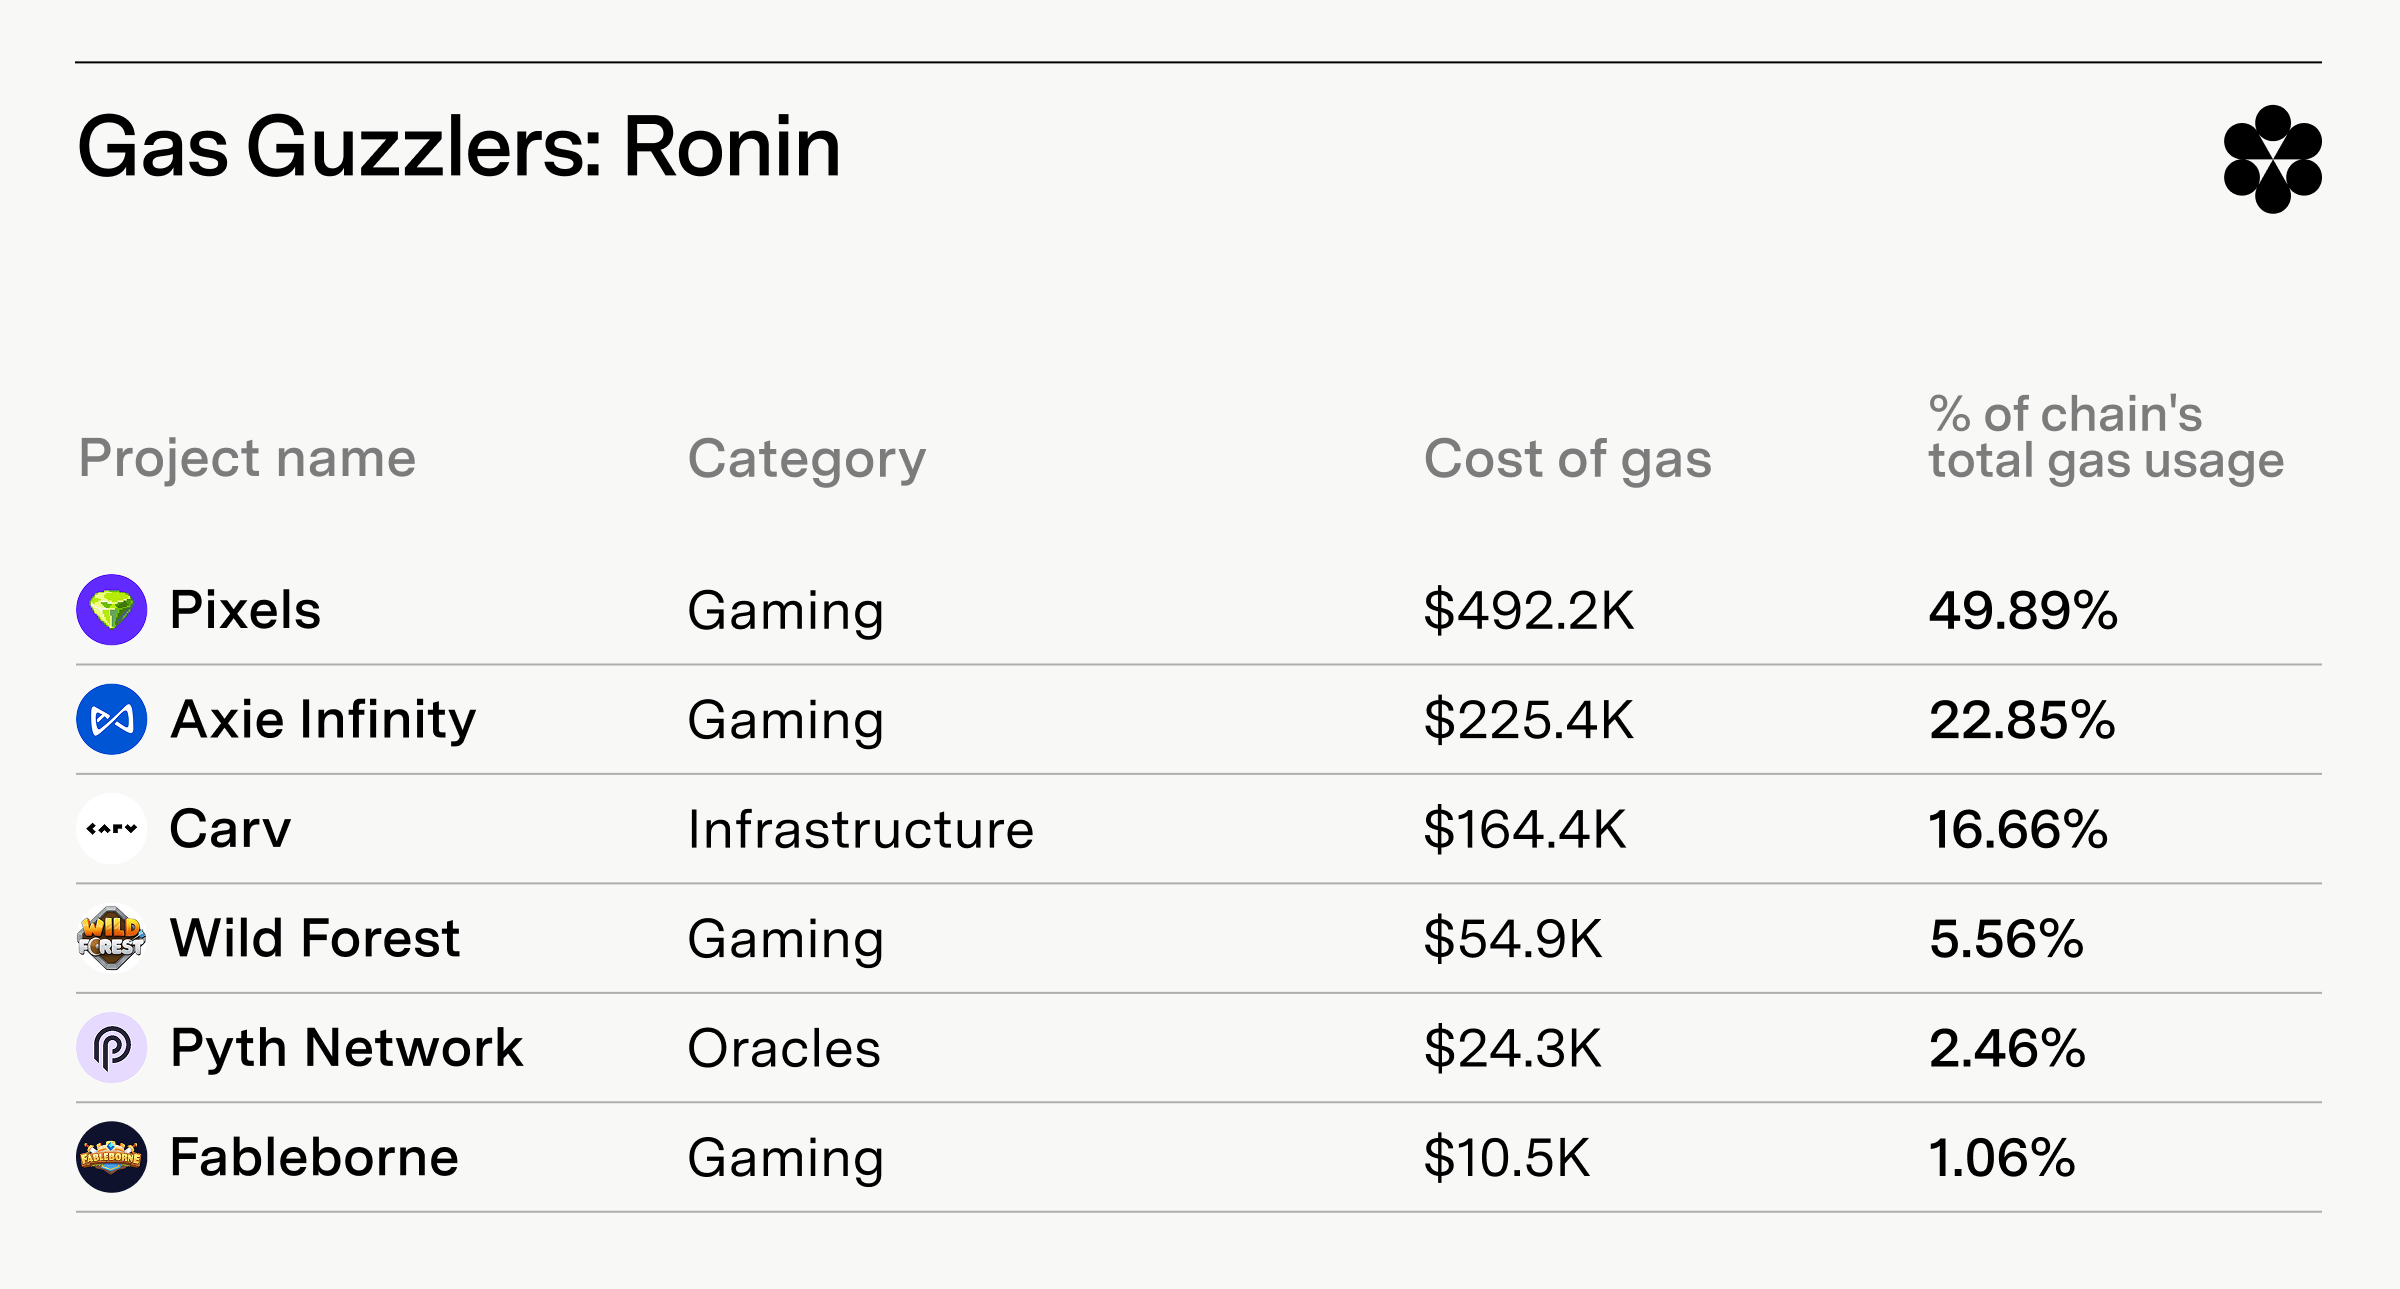
Task: Click the black flower logo top right
Action: click(2272, 159)
